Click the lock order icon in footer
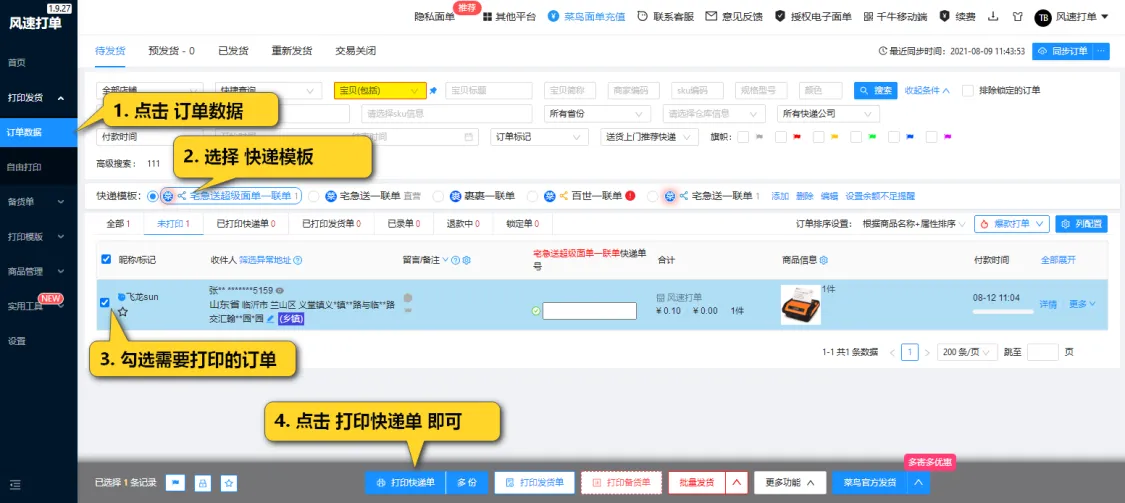The width and height of the screenshot is (1125, 503). pos(202,483)
